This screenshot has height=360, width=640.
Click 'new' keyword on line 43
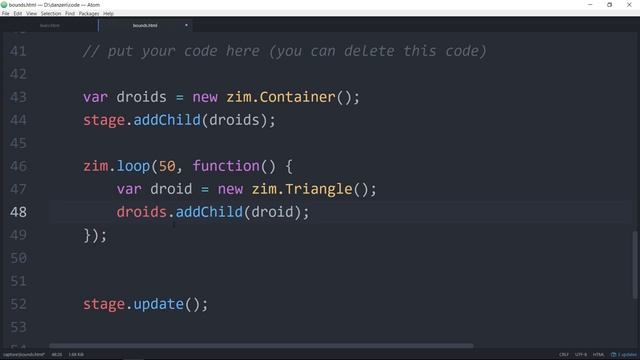point(205,97)
